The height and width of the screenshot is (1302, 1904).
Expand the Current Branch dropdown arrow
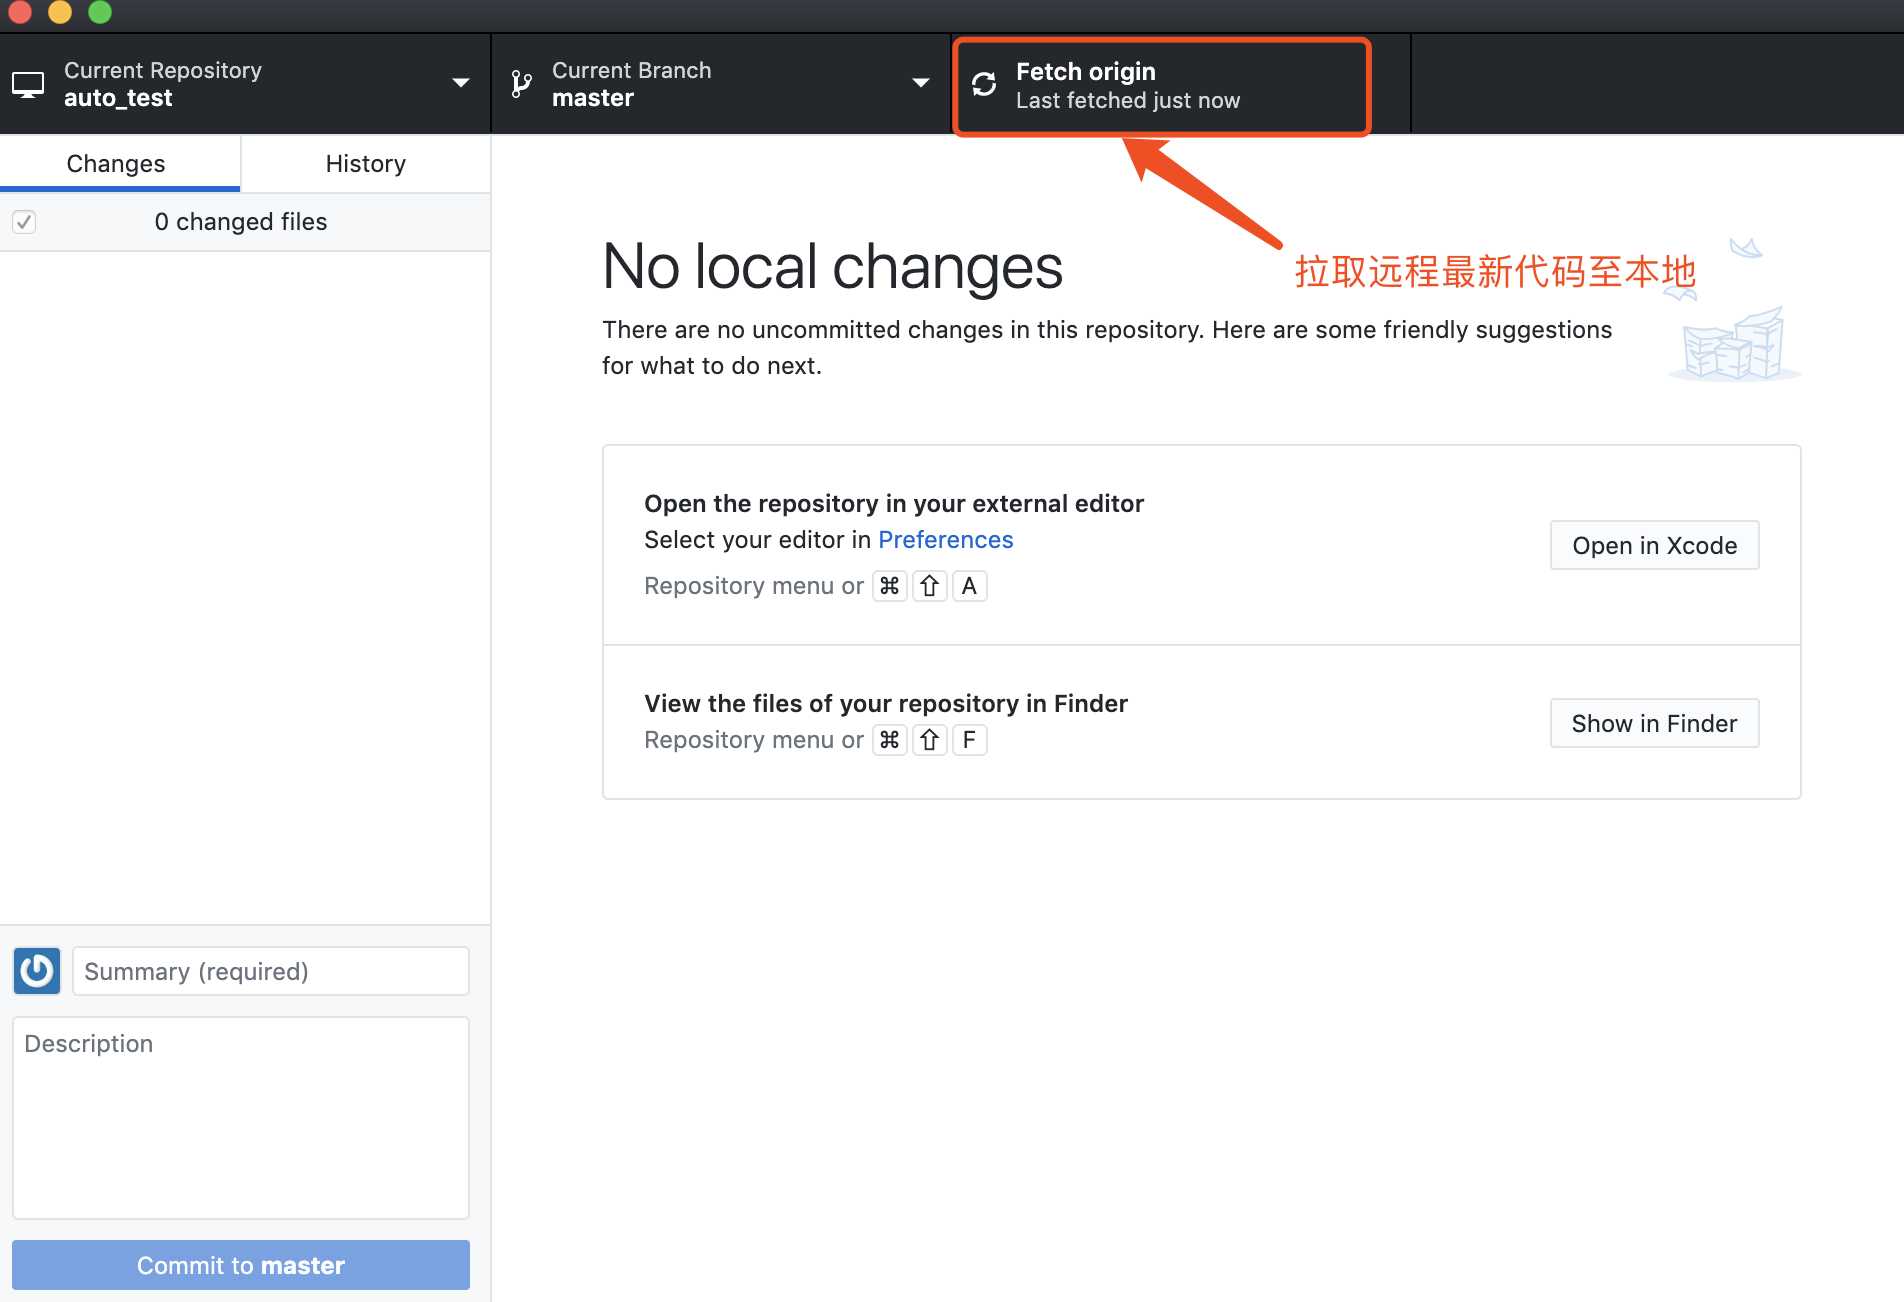point(921,83)
